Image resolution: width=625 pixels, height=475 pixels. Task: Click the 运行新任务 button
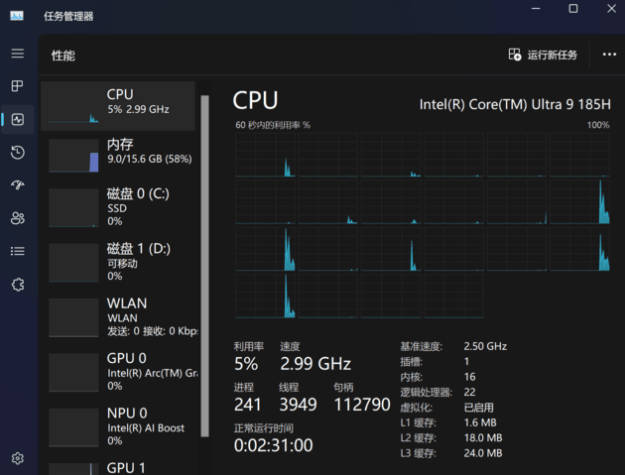pos(542,55)
